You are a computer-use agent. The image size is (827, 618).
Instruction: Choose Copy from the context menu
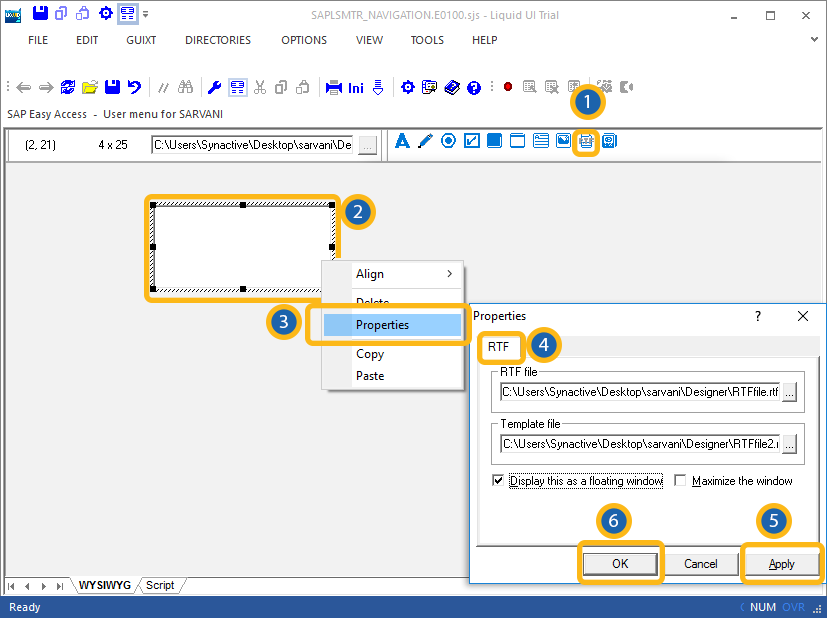tap(392, 354)
